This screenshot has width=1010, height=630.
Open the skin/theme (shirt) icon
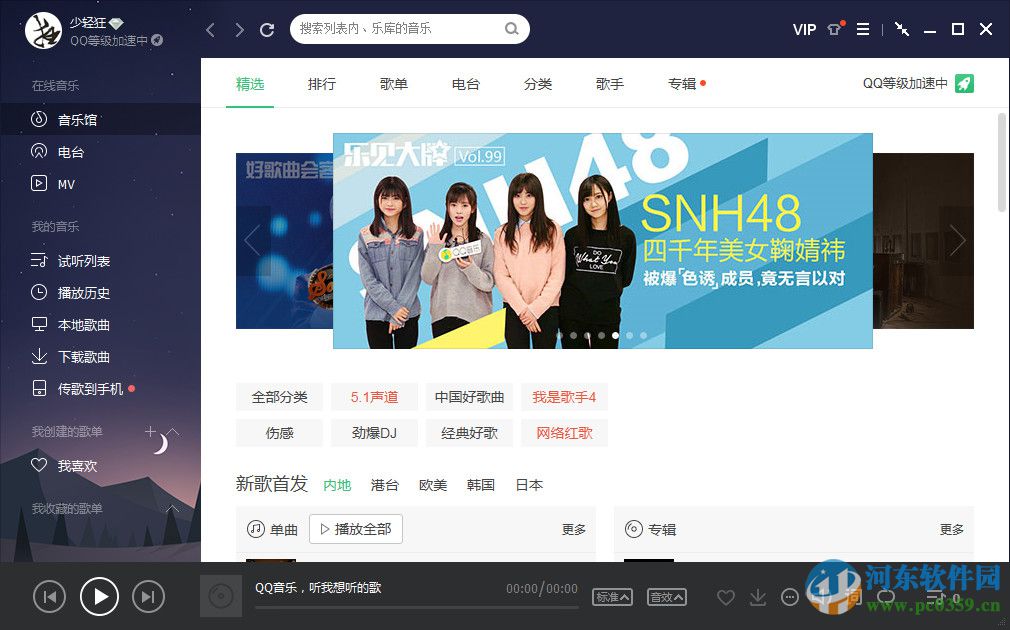click(x=835, y=29)
